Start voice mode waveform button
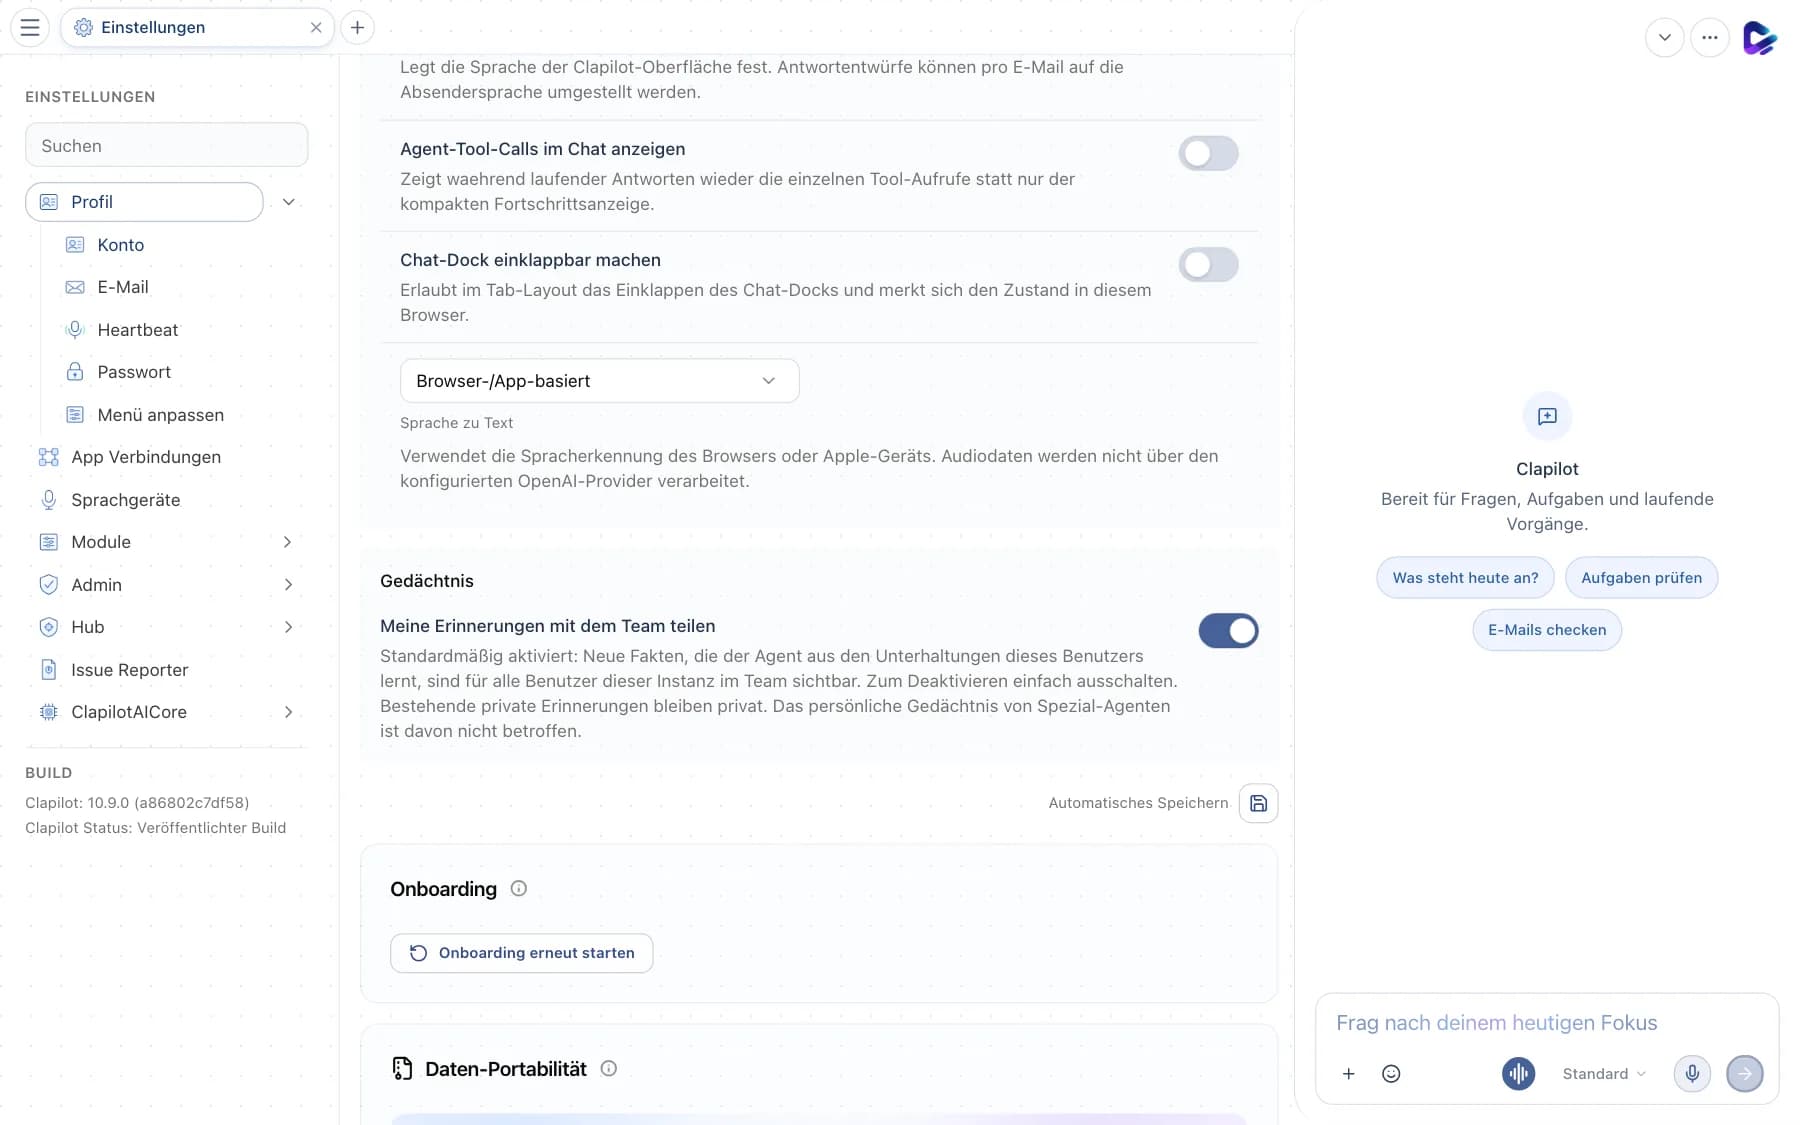This screenshot has height=1125, width=1800. pos(1518,1074)
